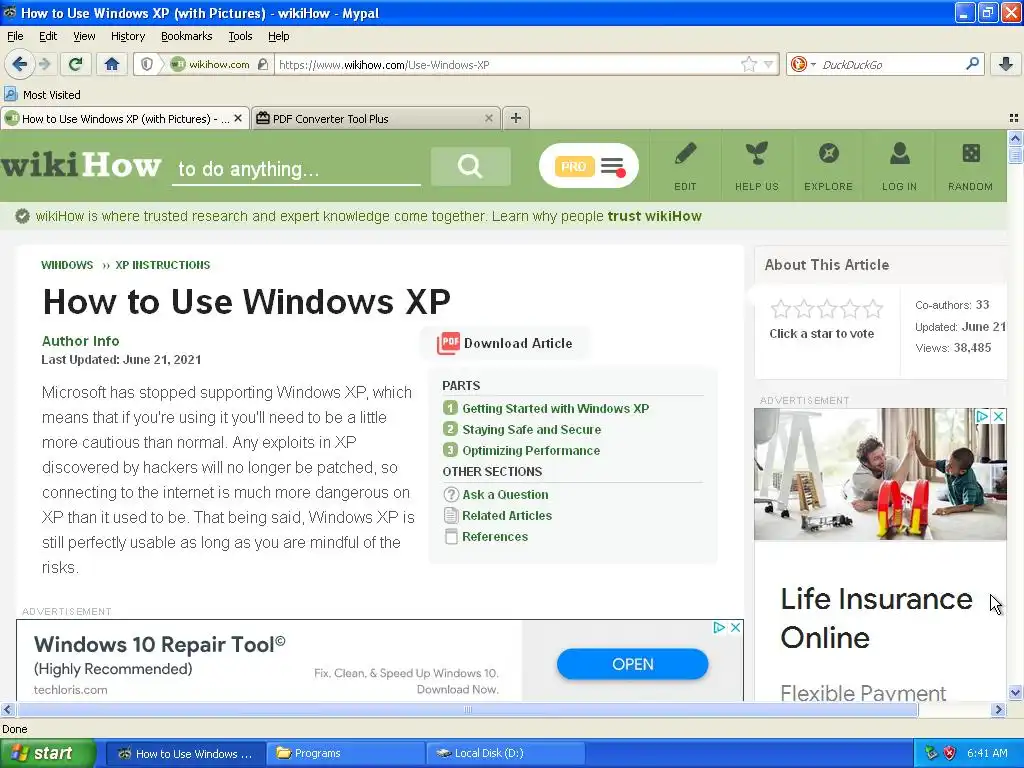Click vertical scrollbar down arrow

(x=1015, y=692)
